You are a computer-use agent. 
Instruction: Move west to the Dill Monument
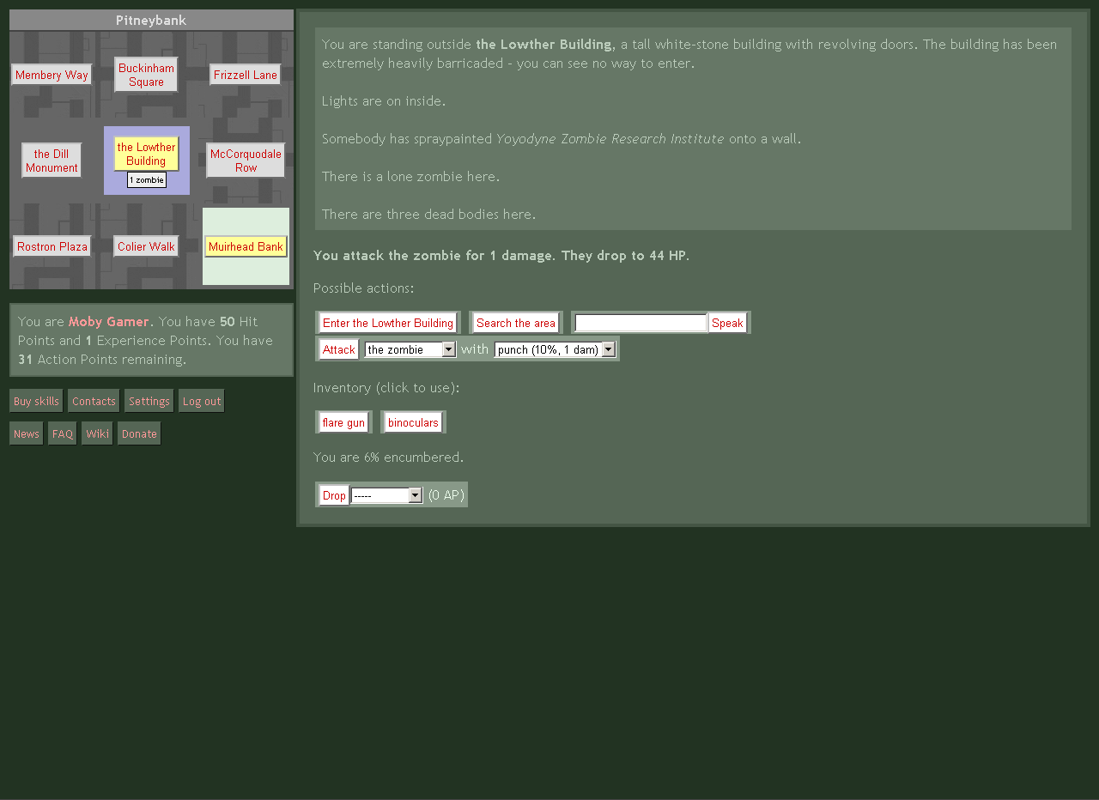click(52, 161)
